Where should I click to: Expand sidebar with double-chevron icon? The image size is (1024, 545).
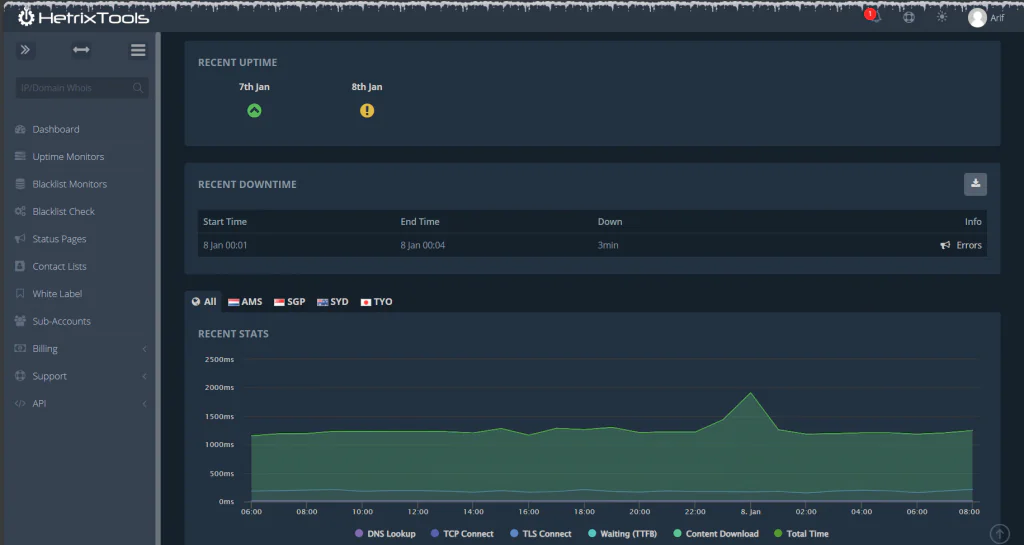click(25, 50)
